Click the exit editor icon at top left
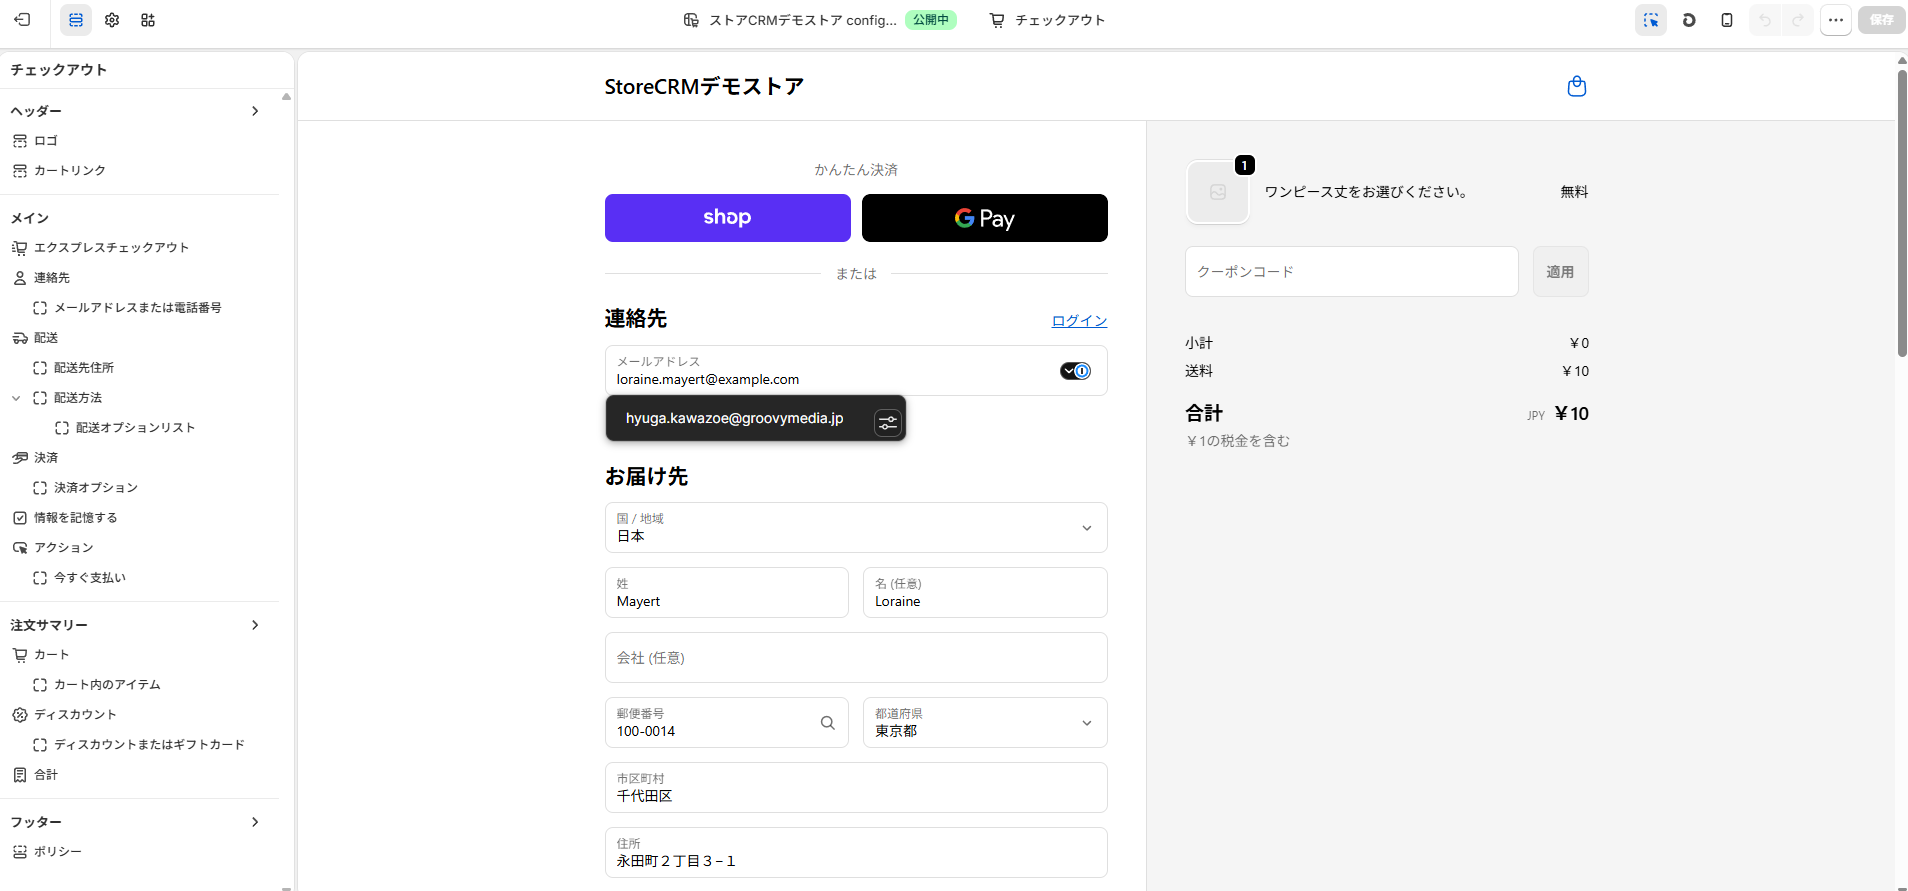1908x891 pixels. (x=22, y=20)
